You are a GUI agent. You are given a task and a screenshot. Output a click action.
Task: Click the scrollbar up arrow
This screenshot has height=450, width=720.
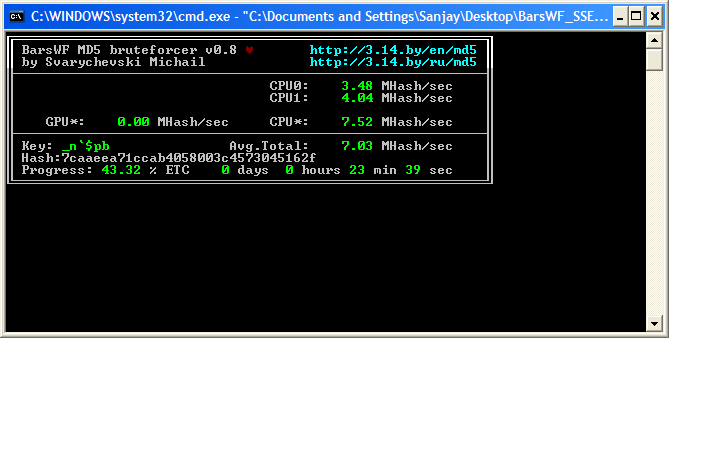[654, 40]
